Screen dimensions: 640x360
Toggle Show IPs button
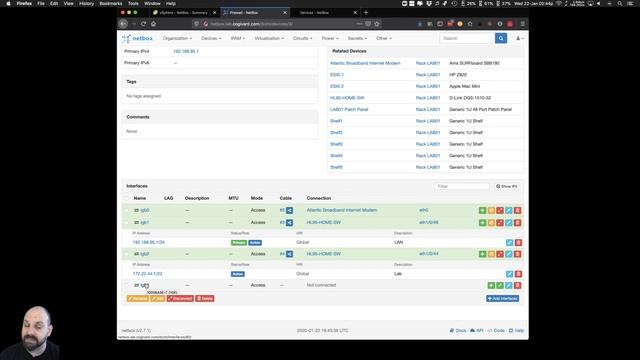click(x=507, y=186)
